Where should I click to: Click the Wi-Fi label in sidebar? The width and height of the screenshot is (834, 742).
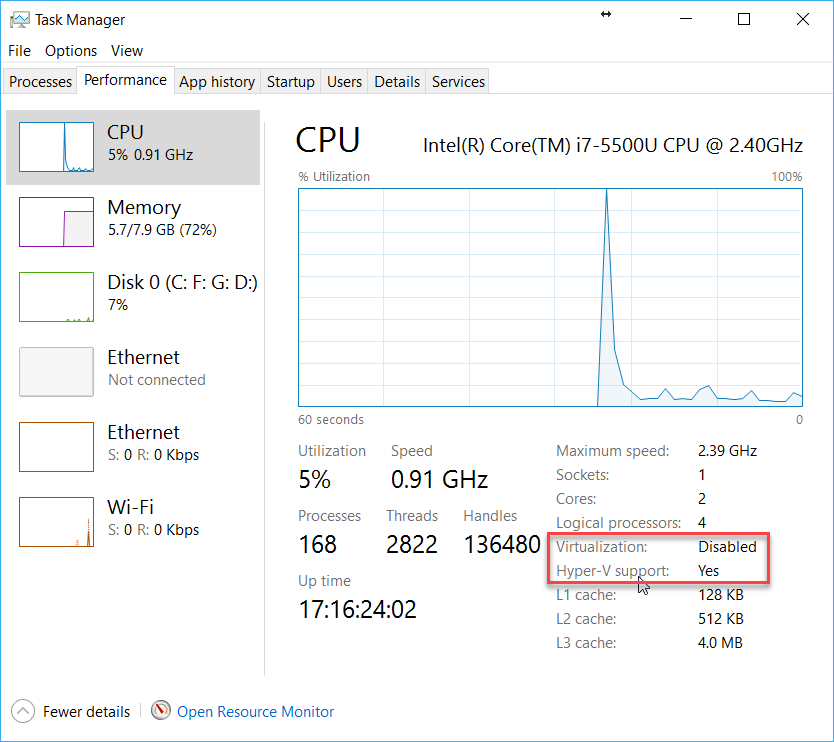point(130,507)
